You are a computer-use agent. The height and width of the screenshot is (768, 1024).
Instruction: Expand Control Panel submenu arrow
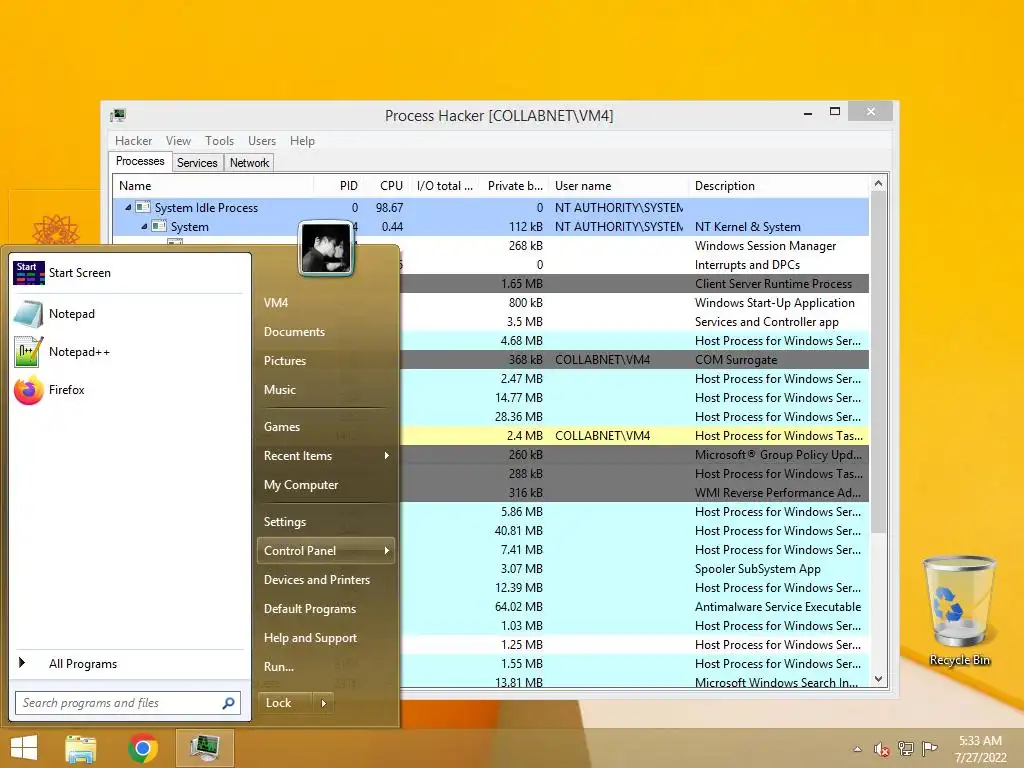[387, 551]
